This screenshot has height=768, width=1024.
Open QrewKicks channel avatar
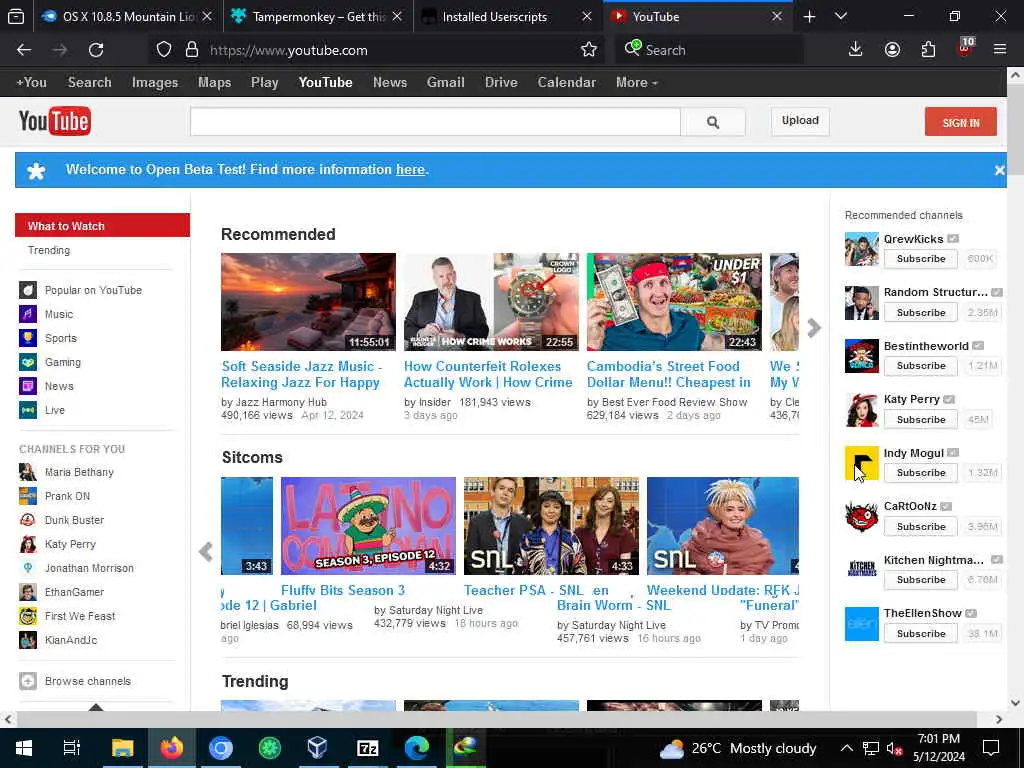pos(861,249)
